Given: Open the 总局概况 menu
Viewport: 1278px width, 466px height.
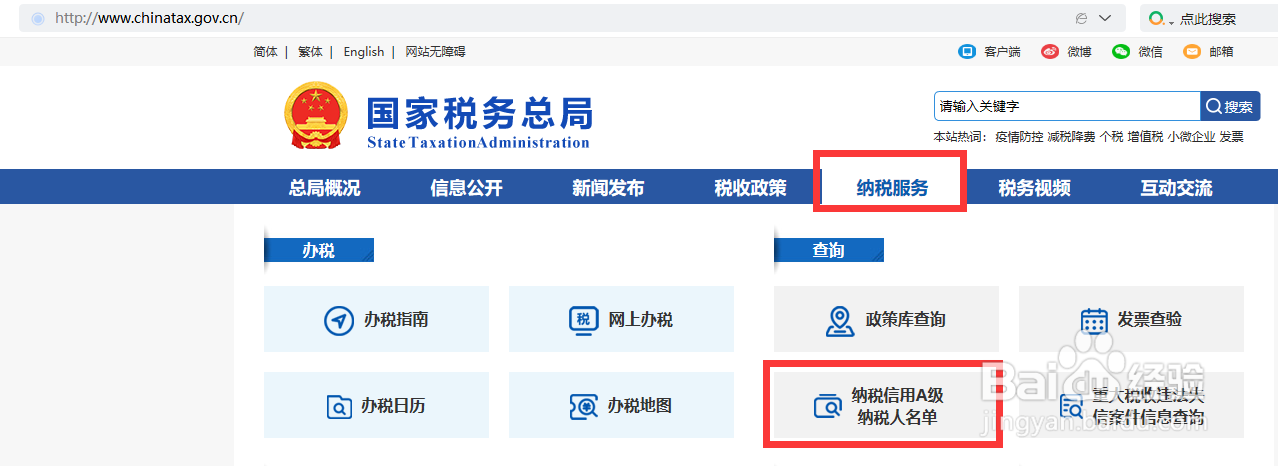Looking at the screenshot, I should 325,188.
